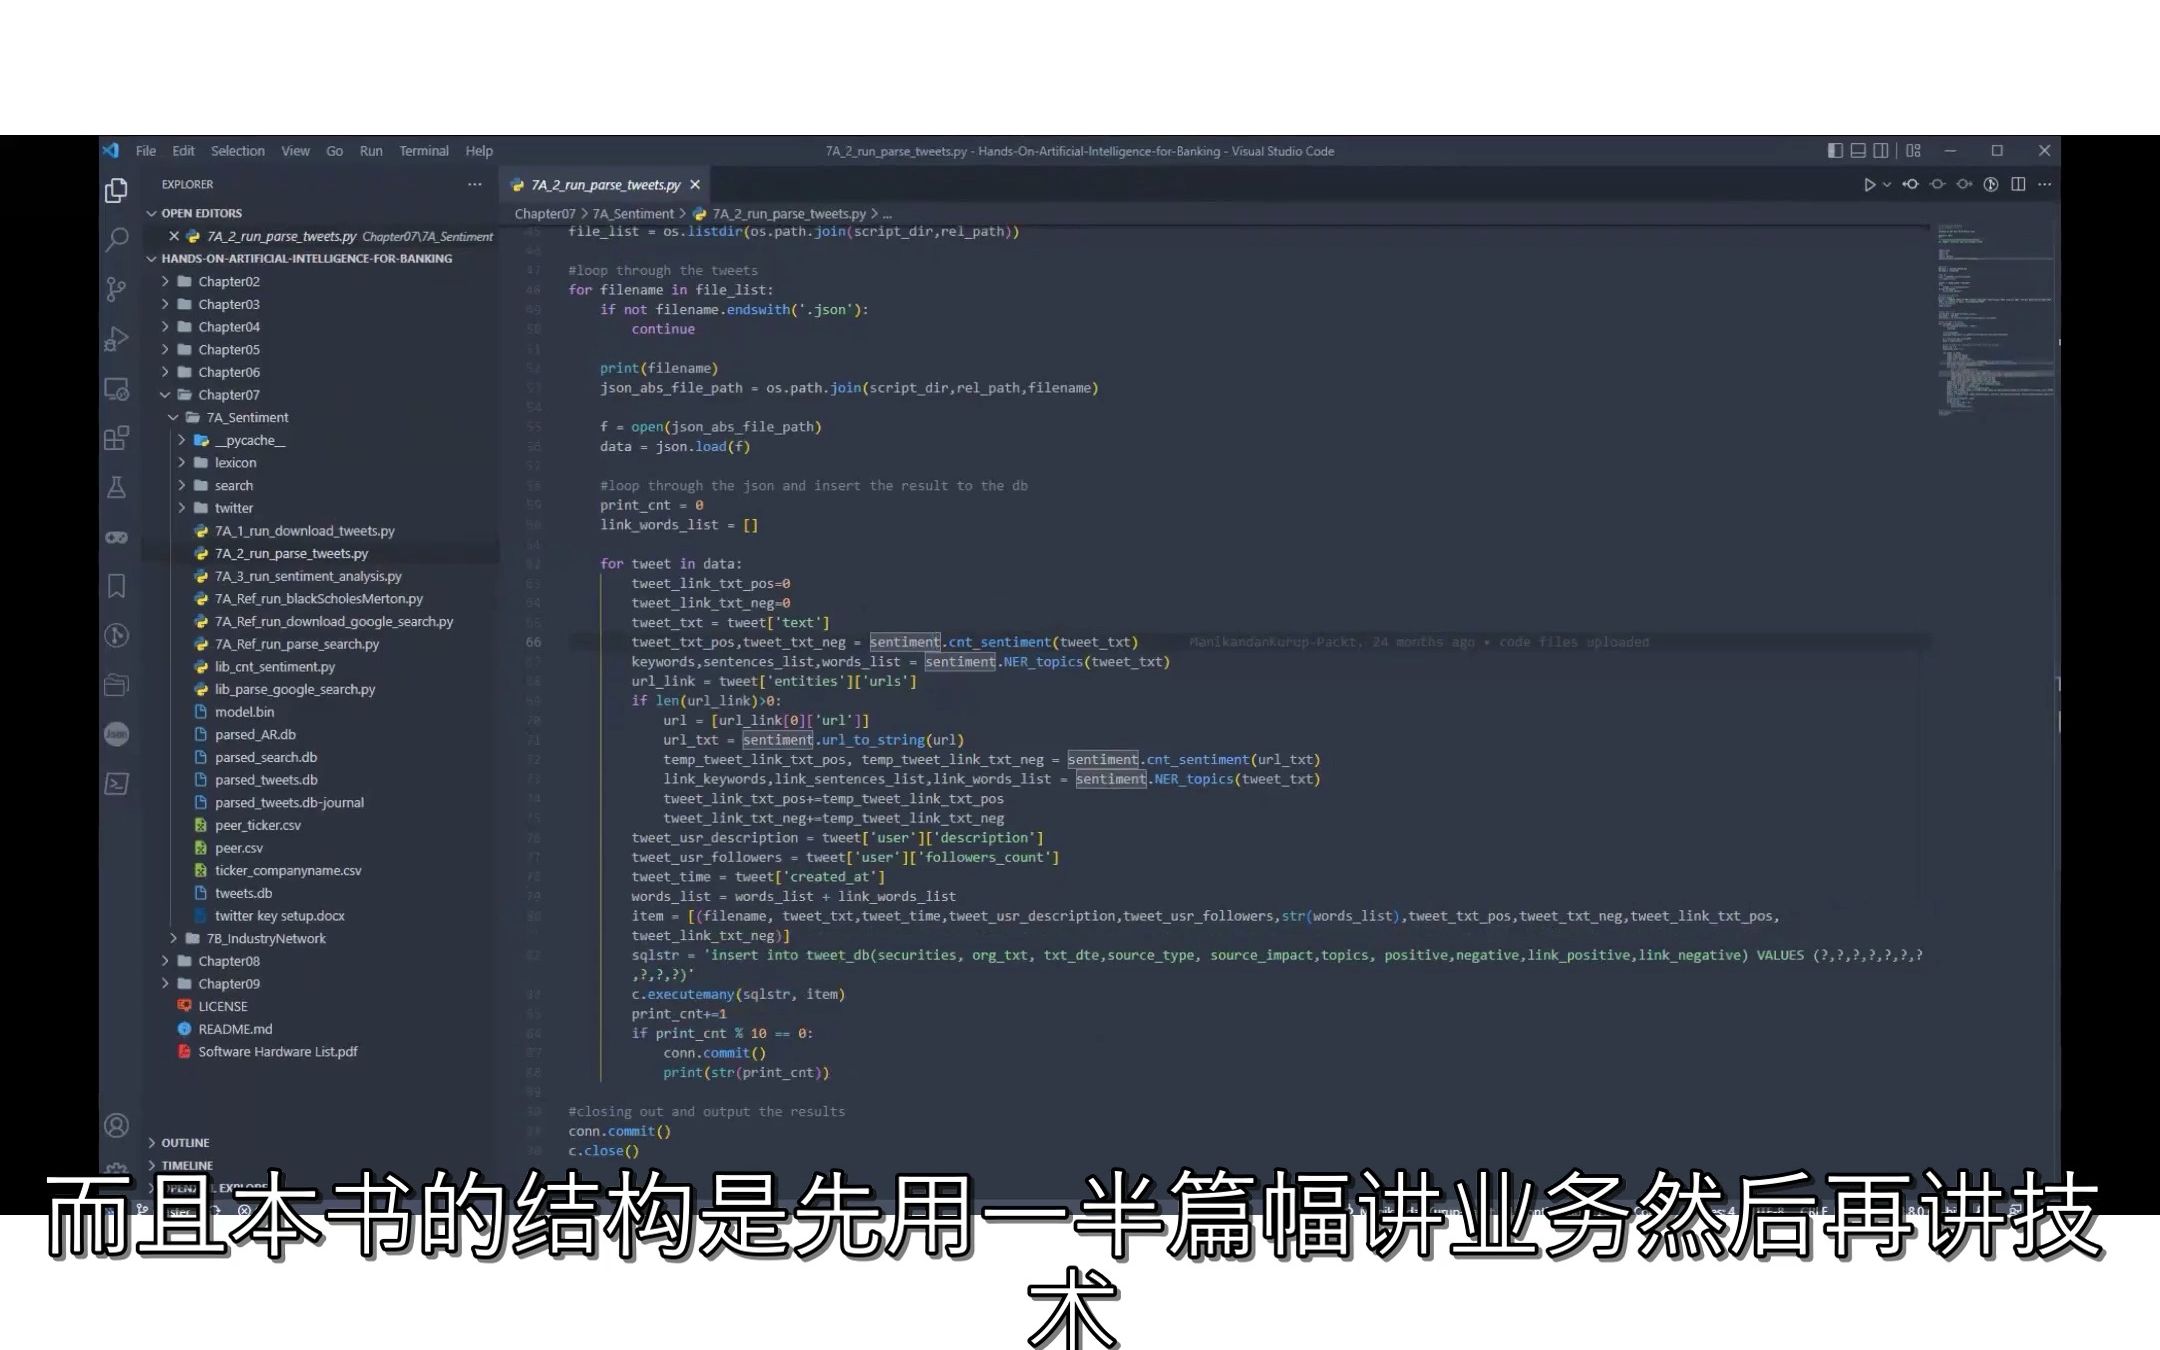Expand the Chapter08 folder
This screenshot has width=2160, height=1350.
228,961
